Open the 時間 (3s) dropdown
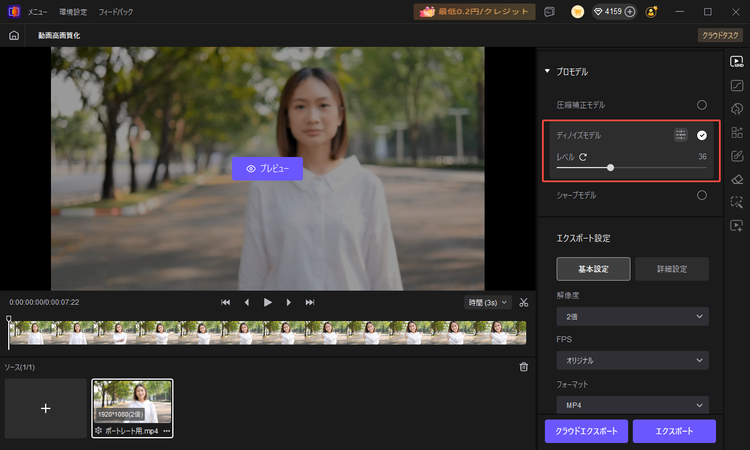The height and width of the screenshot is (450, 750). point(487,302)
